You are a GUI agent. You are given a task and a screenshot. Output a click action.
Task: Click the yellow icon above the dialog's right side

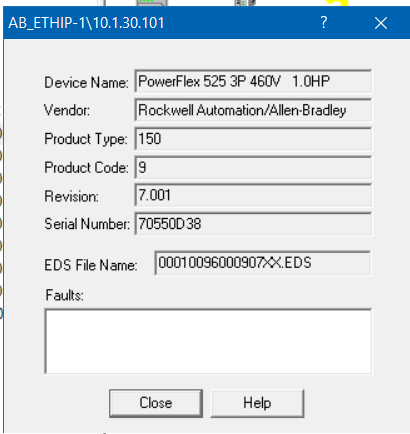click(337, 3)
